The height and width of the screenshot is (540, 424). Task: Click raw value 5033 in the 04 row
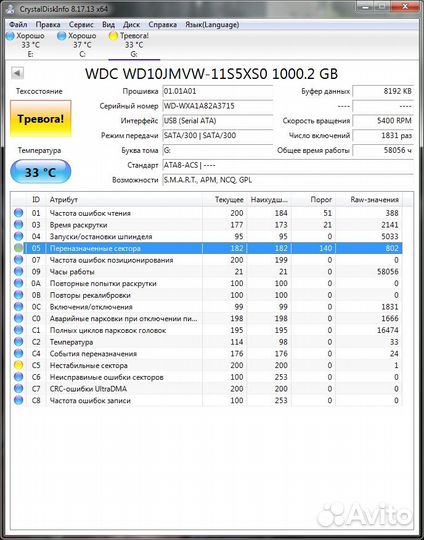[390, 236]
